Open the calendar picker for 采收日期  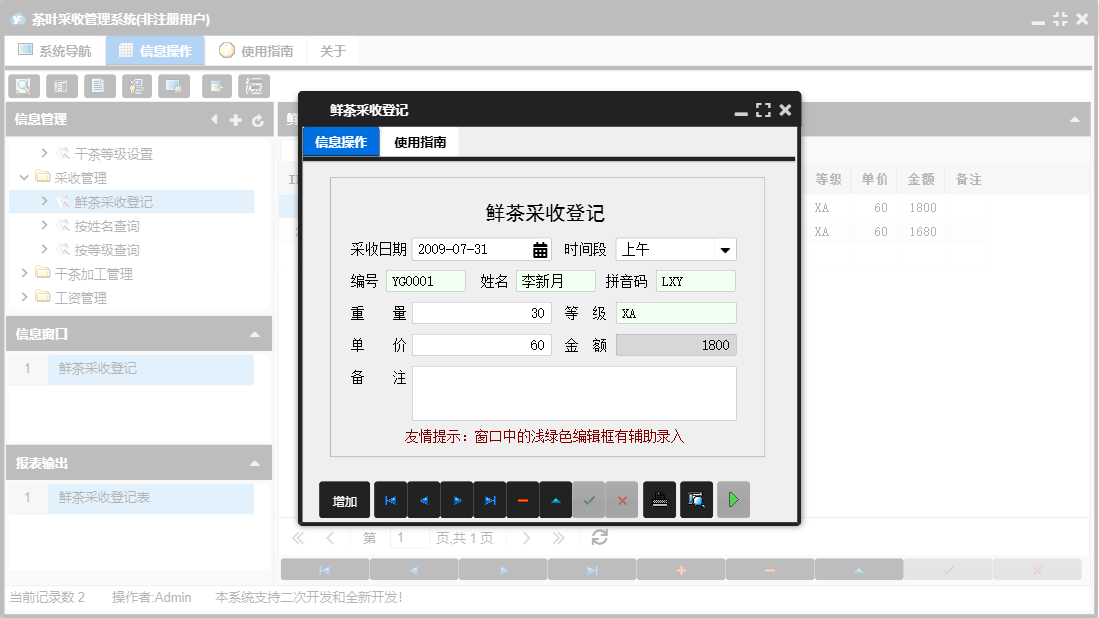point(541,248)
